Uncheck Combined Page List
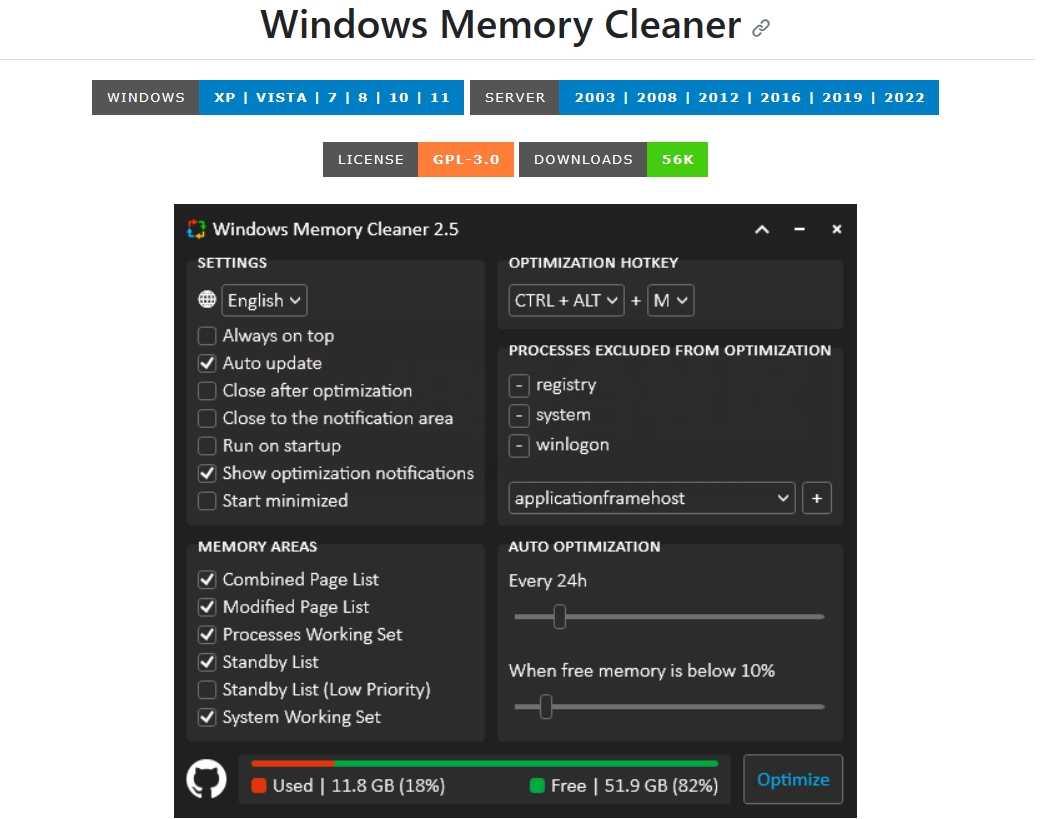1046x819 pixels. 207,580
